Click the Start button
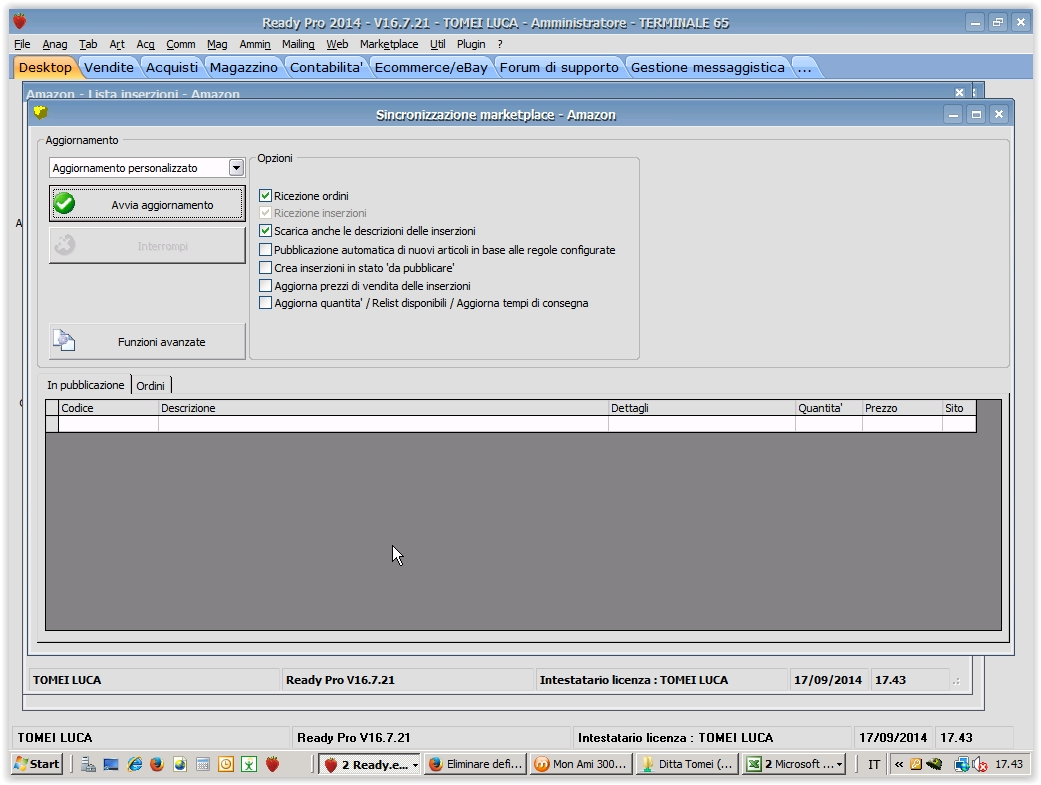This screenshot has height=785, width=1041. (37, 764)
